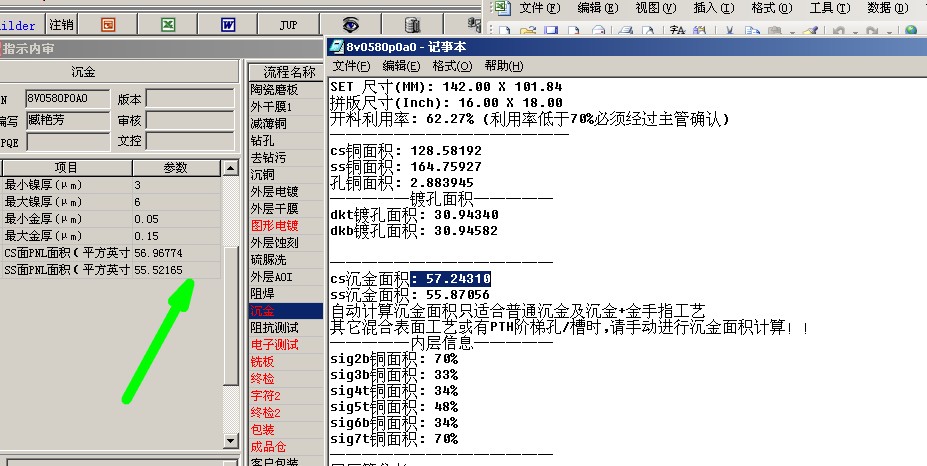Click the JUP toolbar button
927x466 pixels.
(x=289, y=25)
